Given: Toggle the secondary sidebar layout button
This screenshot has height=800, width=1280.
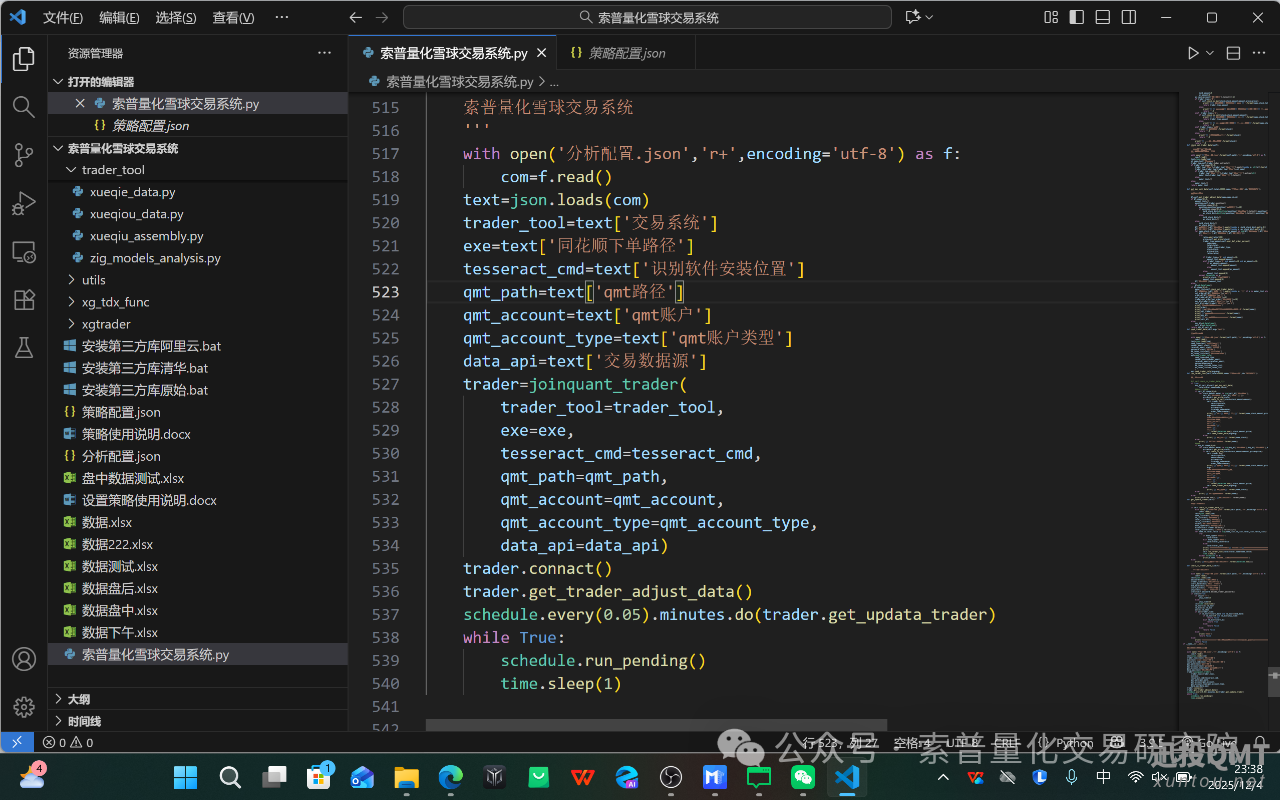Looking at the screenshot, I should 1129,17.
